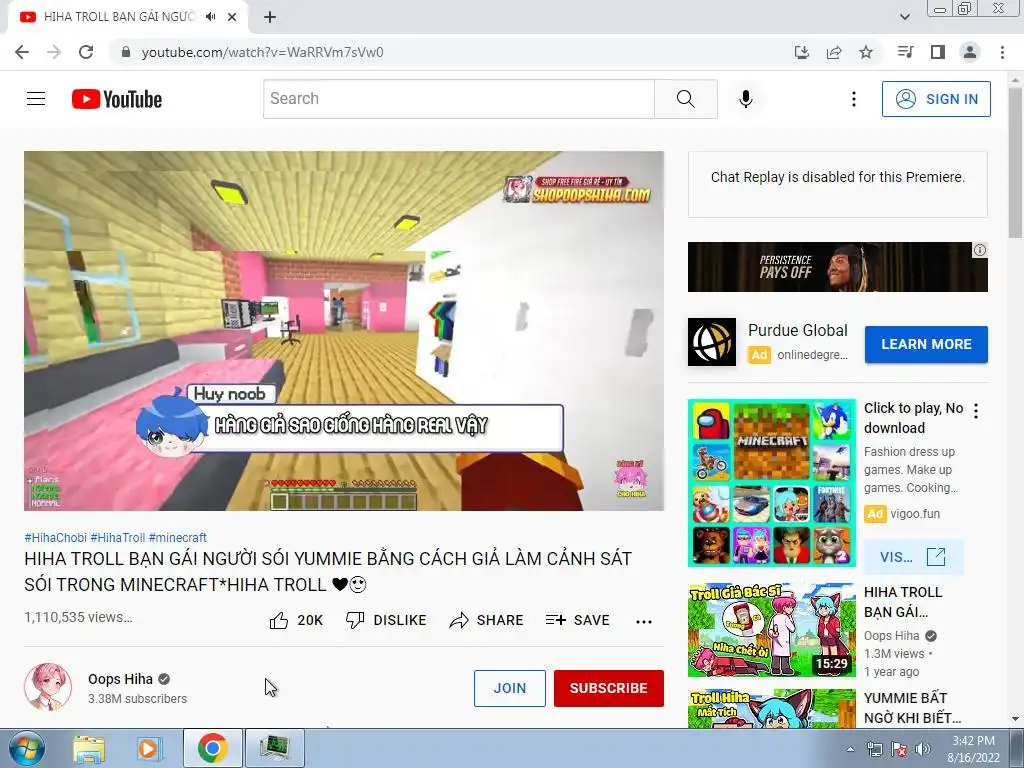Open options menu for vigoo.fun ad
The image size is (1024, 768).
976,411
